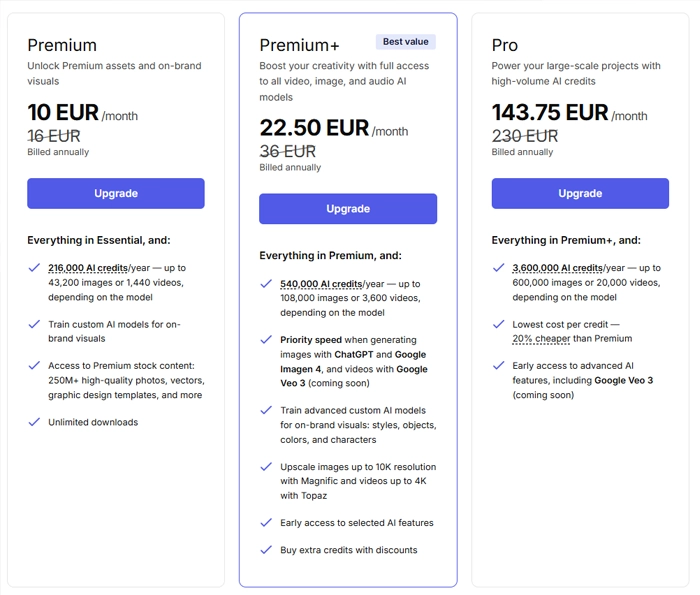Viewport: 700px width, 595px height.
Task: Click the Upgrade button under Pro plan
Action: (x=580, y=193)
